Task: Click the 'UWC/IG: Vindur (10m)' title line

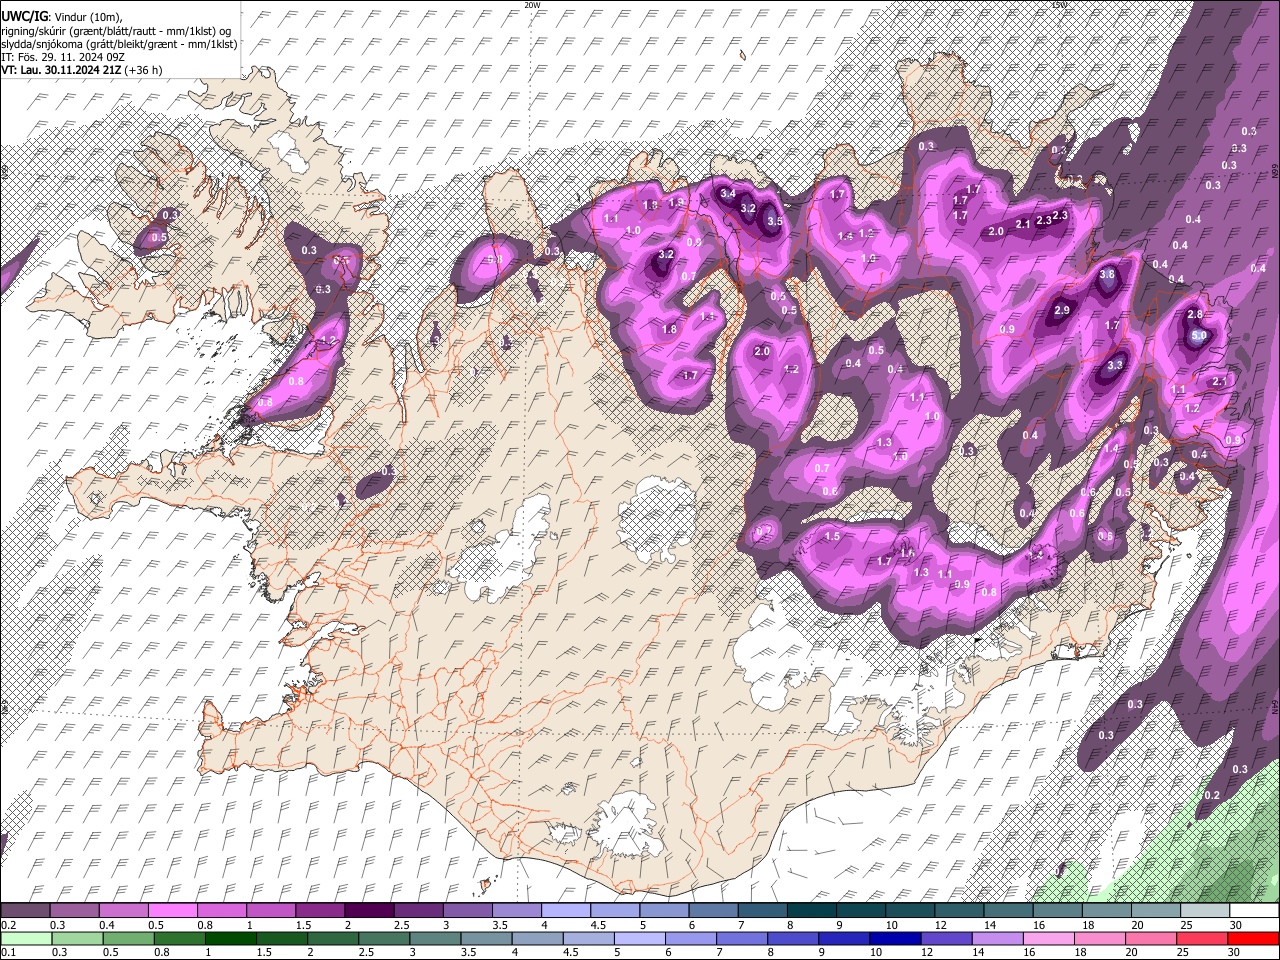Action: point(61,17)
